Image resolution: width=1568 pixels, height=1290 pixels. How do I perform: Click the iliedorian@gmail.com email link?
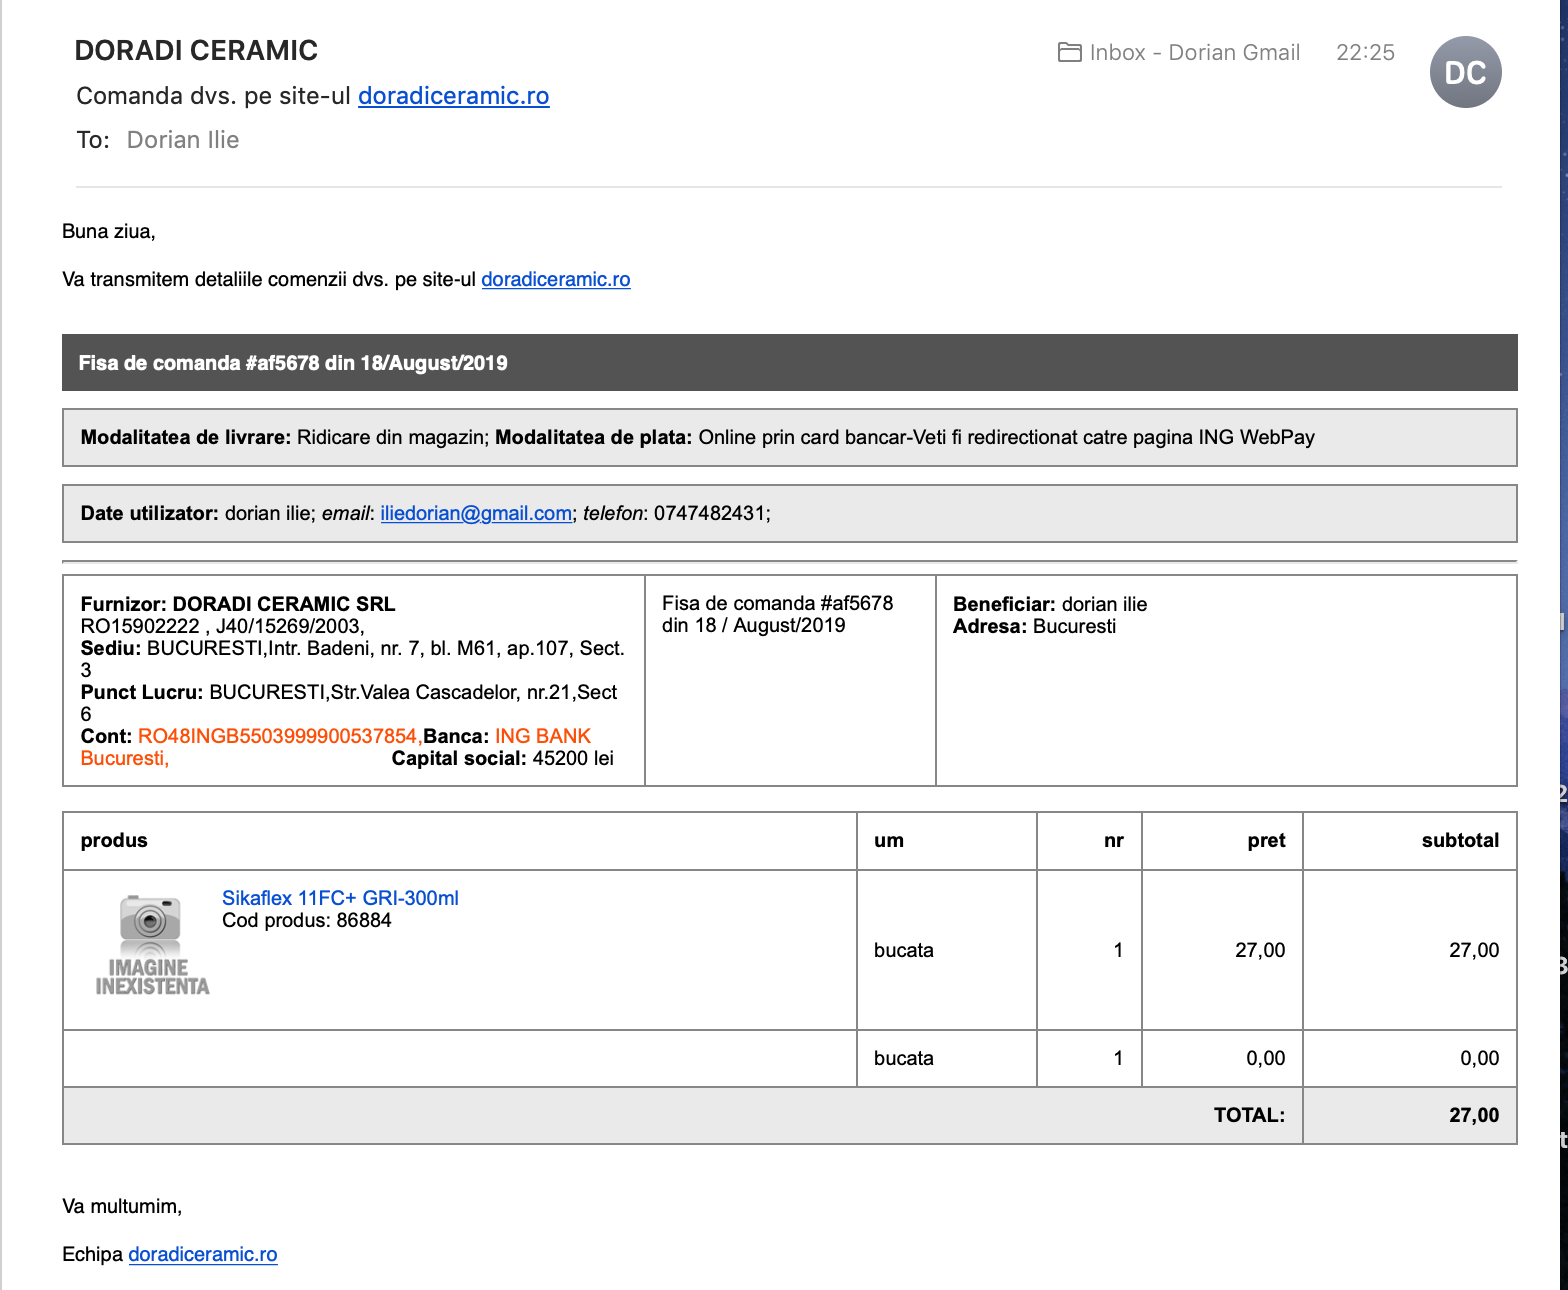[x=476, y=513]
